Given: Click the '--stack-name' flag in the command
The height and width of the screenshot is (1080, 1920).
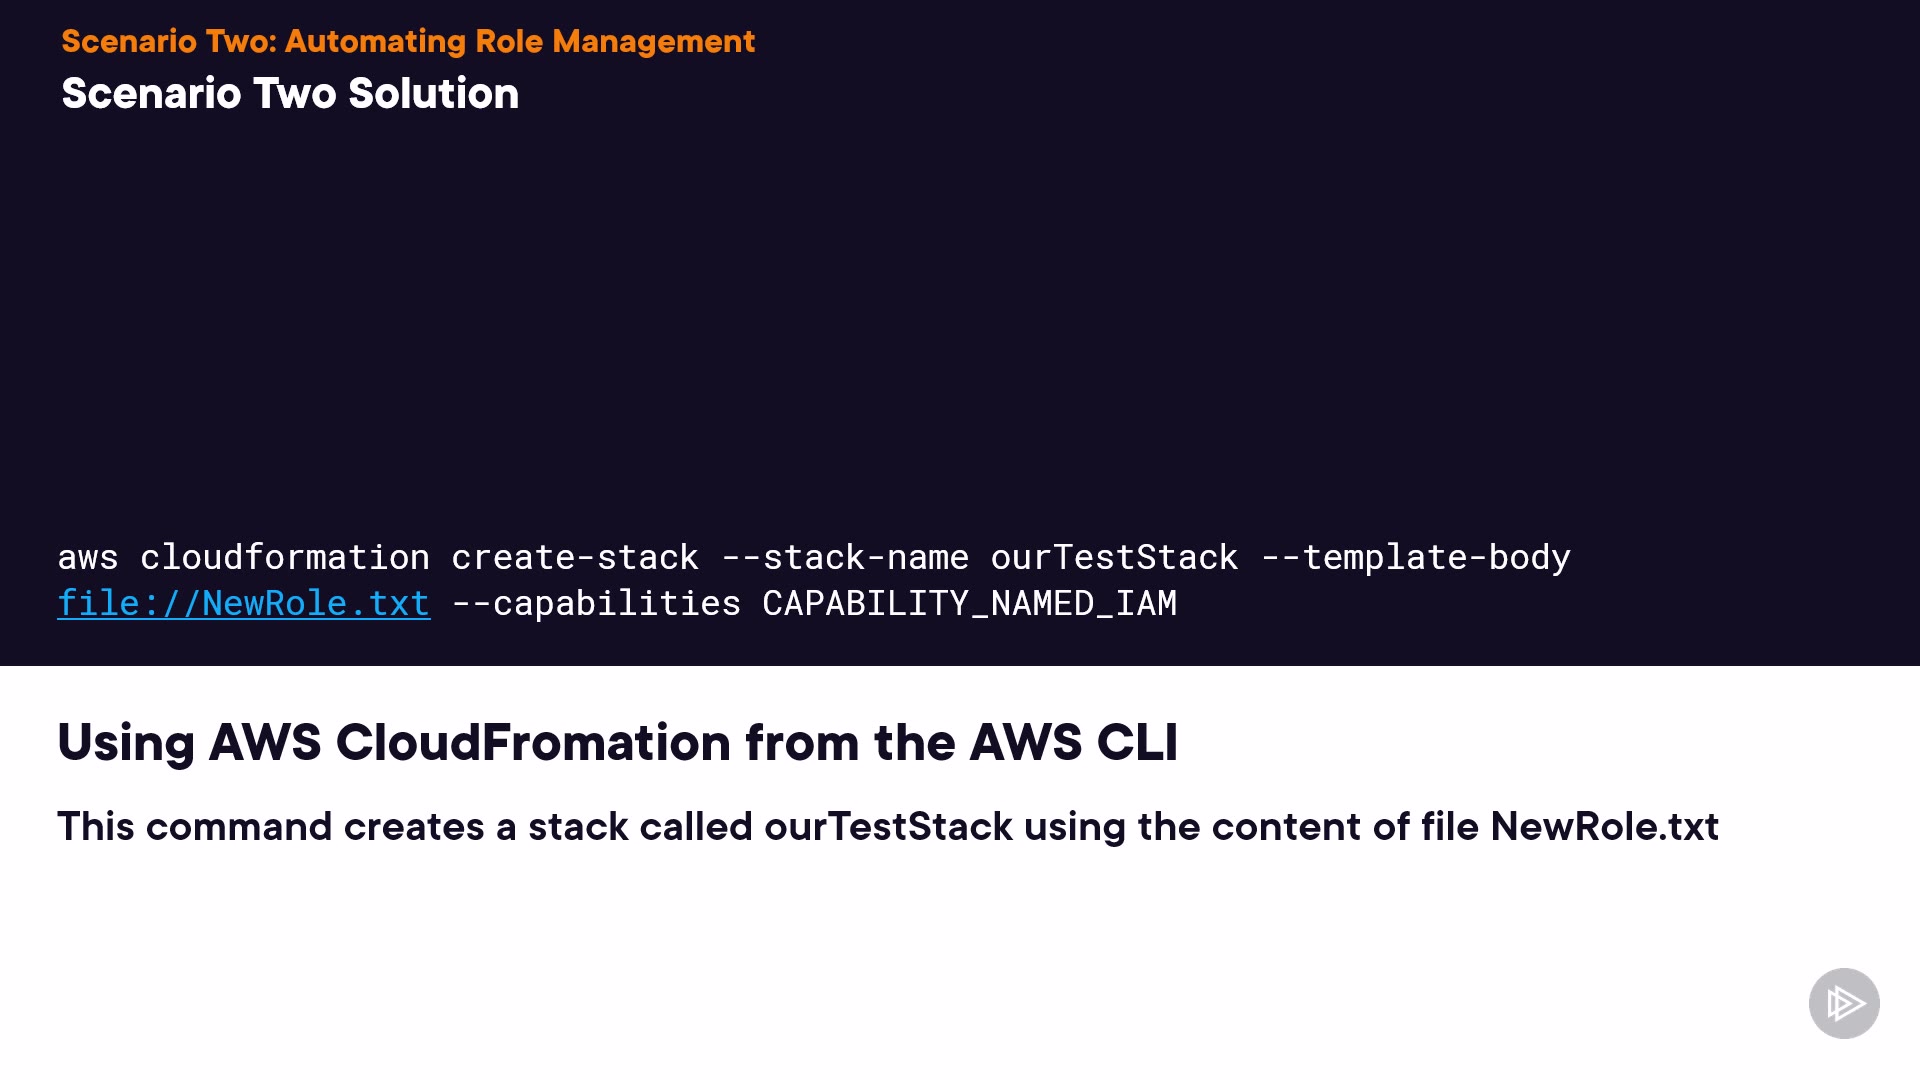Looking at the screenshot, I should tap(845, 557).
